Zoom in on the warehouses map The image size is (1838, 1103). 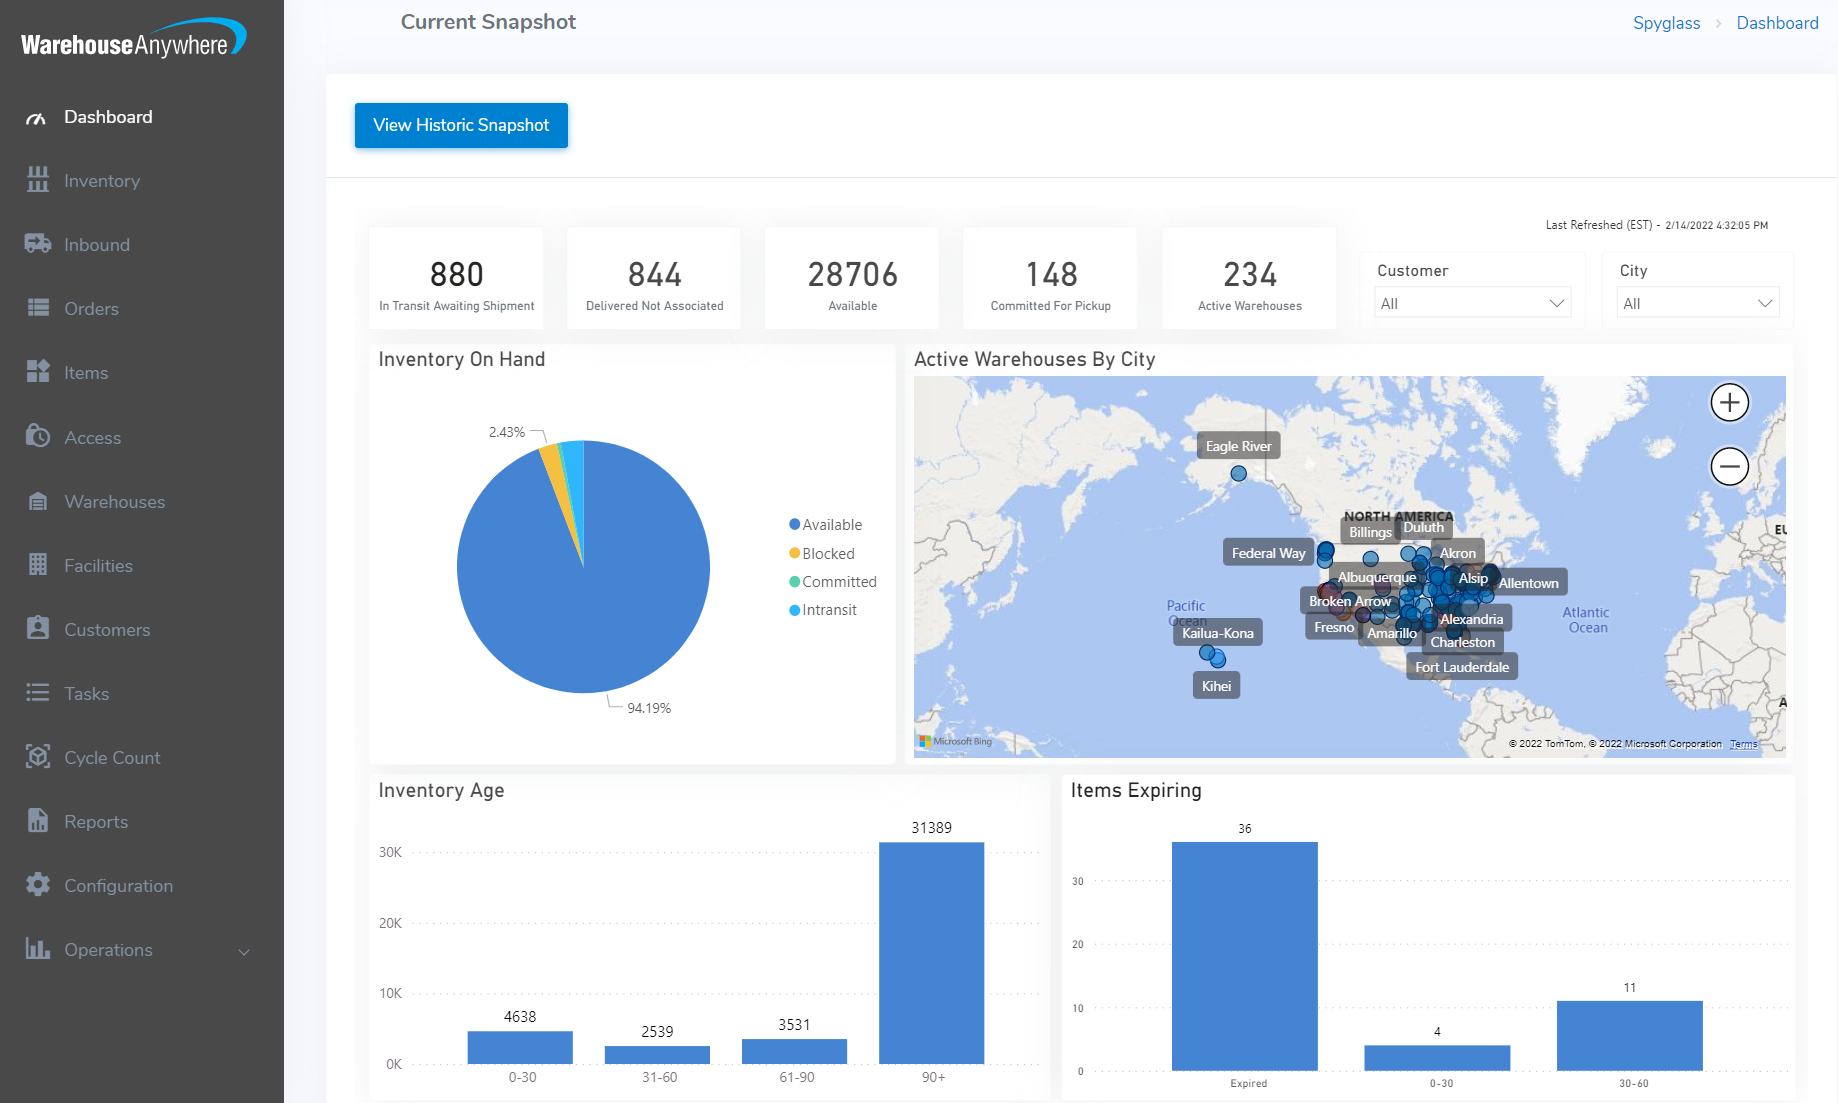tap(1729, 402)
